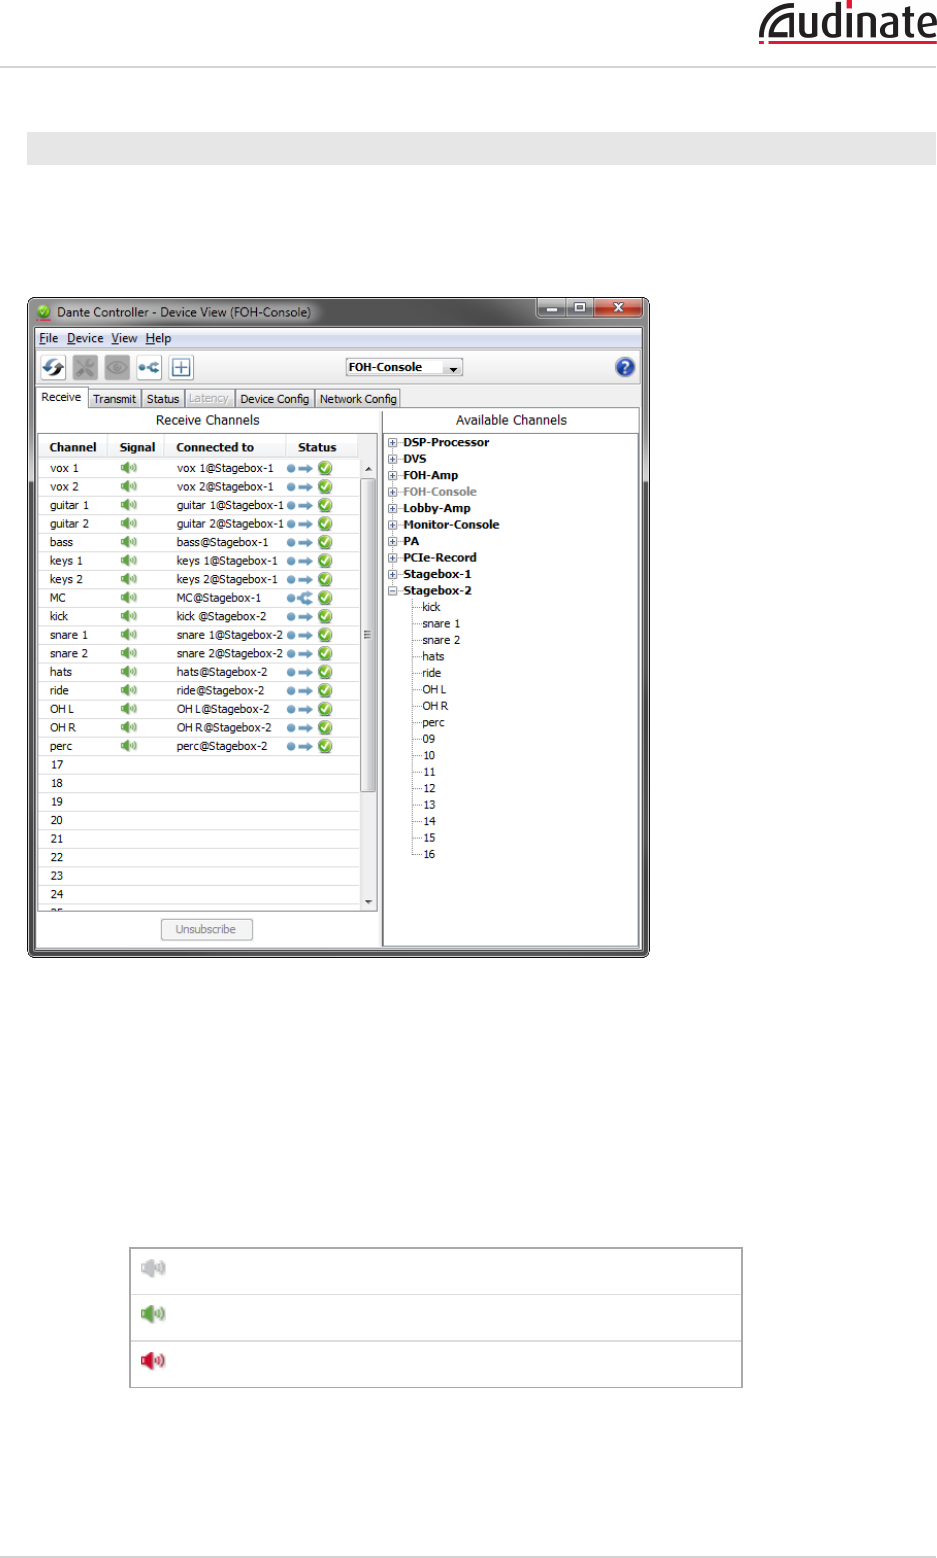The height and width of the screenshot is (1558, 937).
Task: Click the greyed wrench icon in toolbar
Action: [x=85, y=367]
